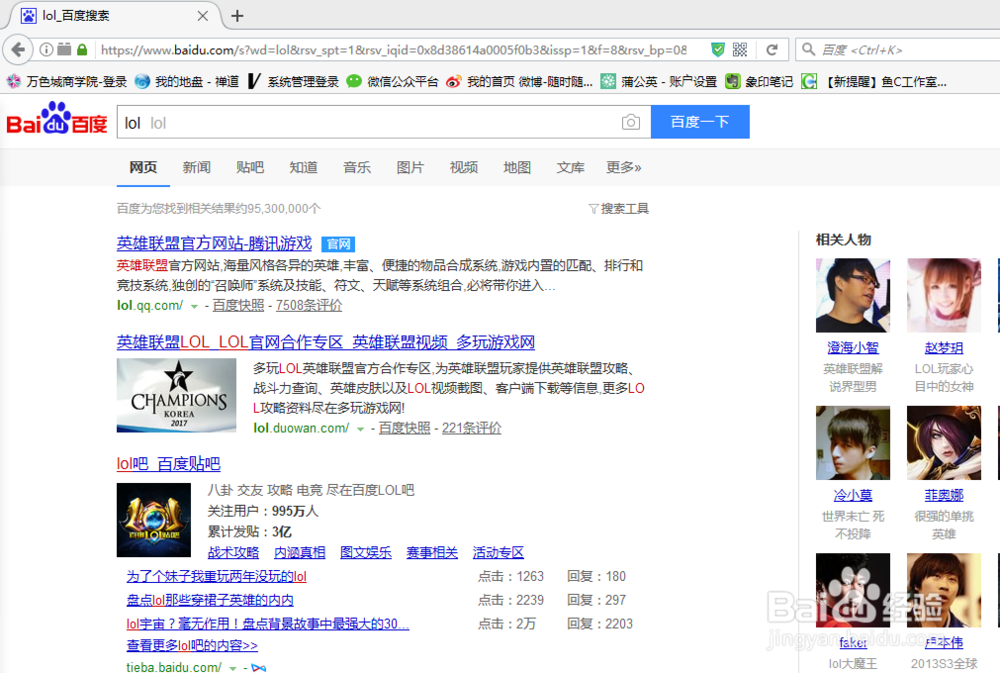
Task: Open a new tab with the plus button
Action: pyautogui.click(x=237, y=15)
